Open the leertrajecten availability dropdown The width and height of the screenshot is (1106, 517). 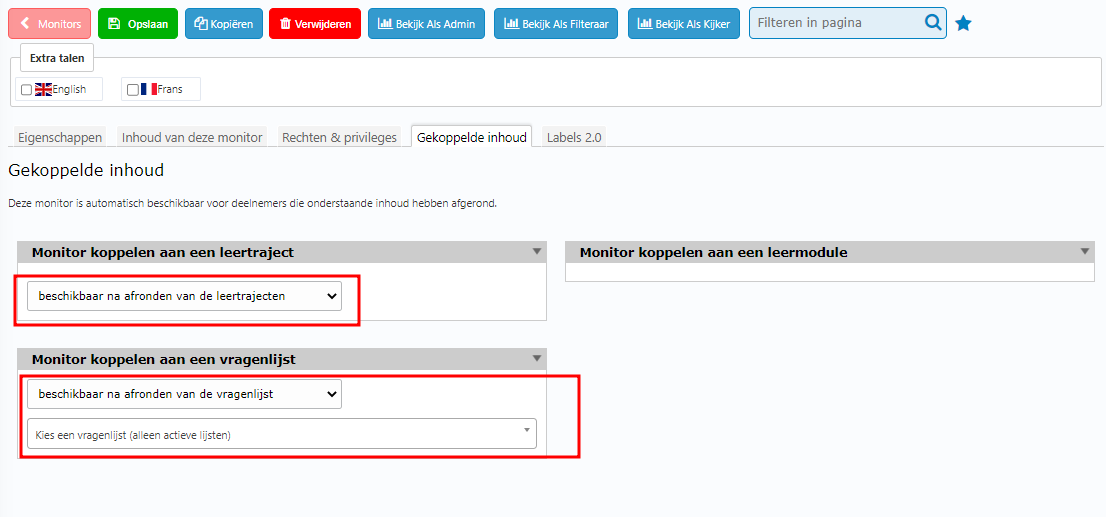click(184, 296)
